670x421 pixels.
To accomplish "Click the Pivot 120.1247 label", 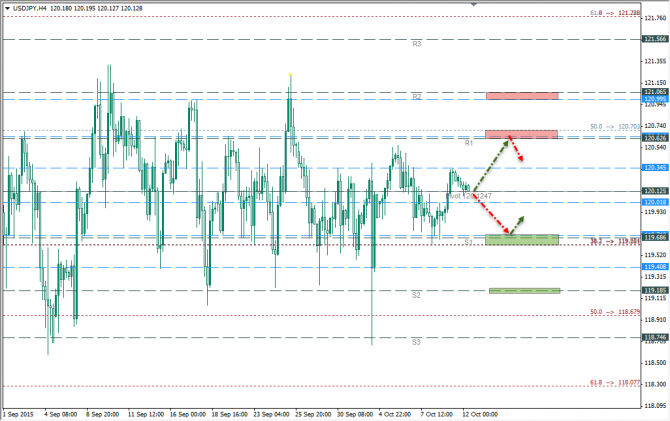I will [468, 196].
